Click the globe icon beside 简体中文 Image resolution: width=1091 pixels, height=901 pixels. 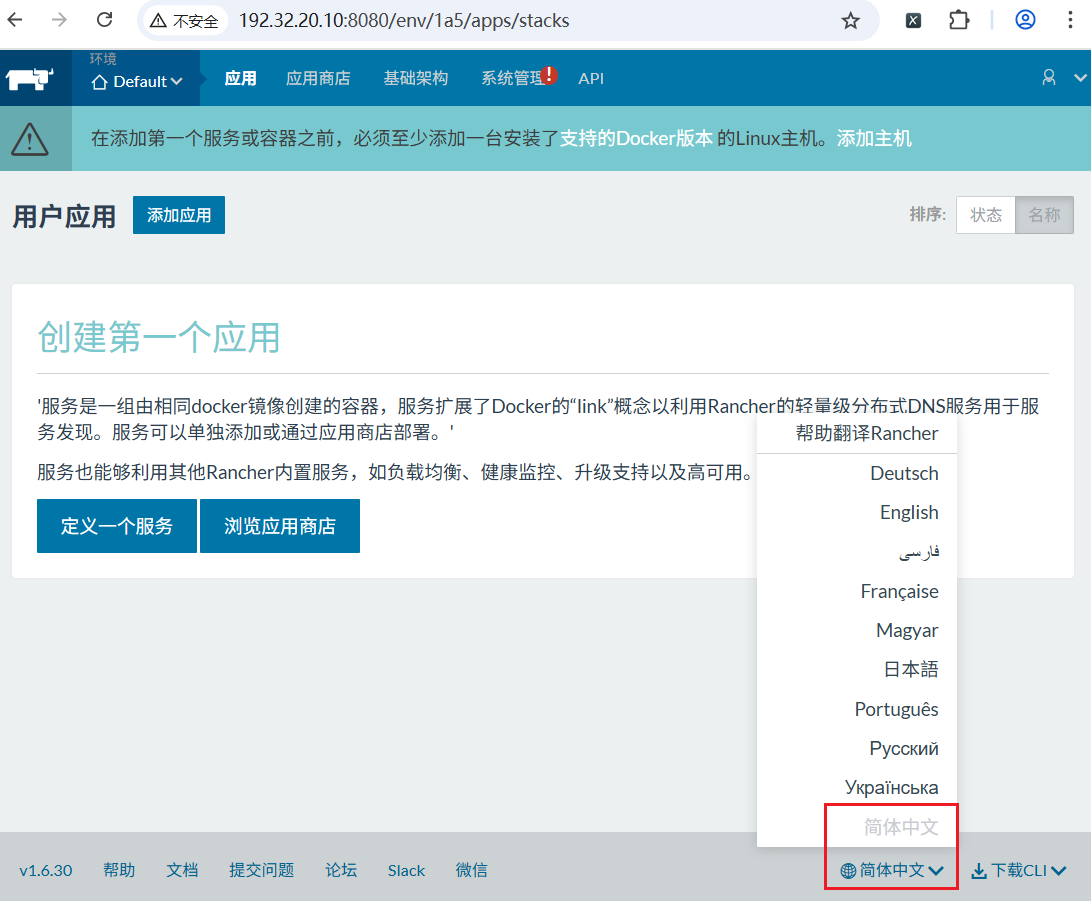[x=848, y=870]
